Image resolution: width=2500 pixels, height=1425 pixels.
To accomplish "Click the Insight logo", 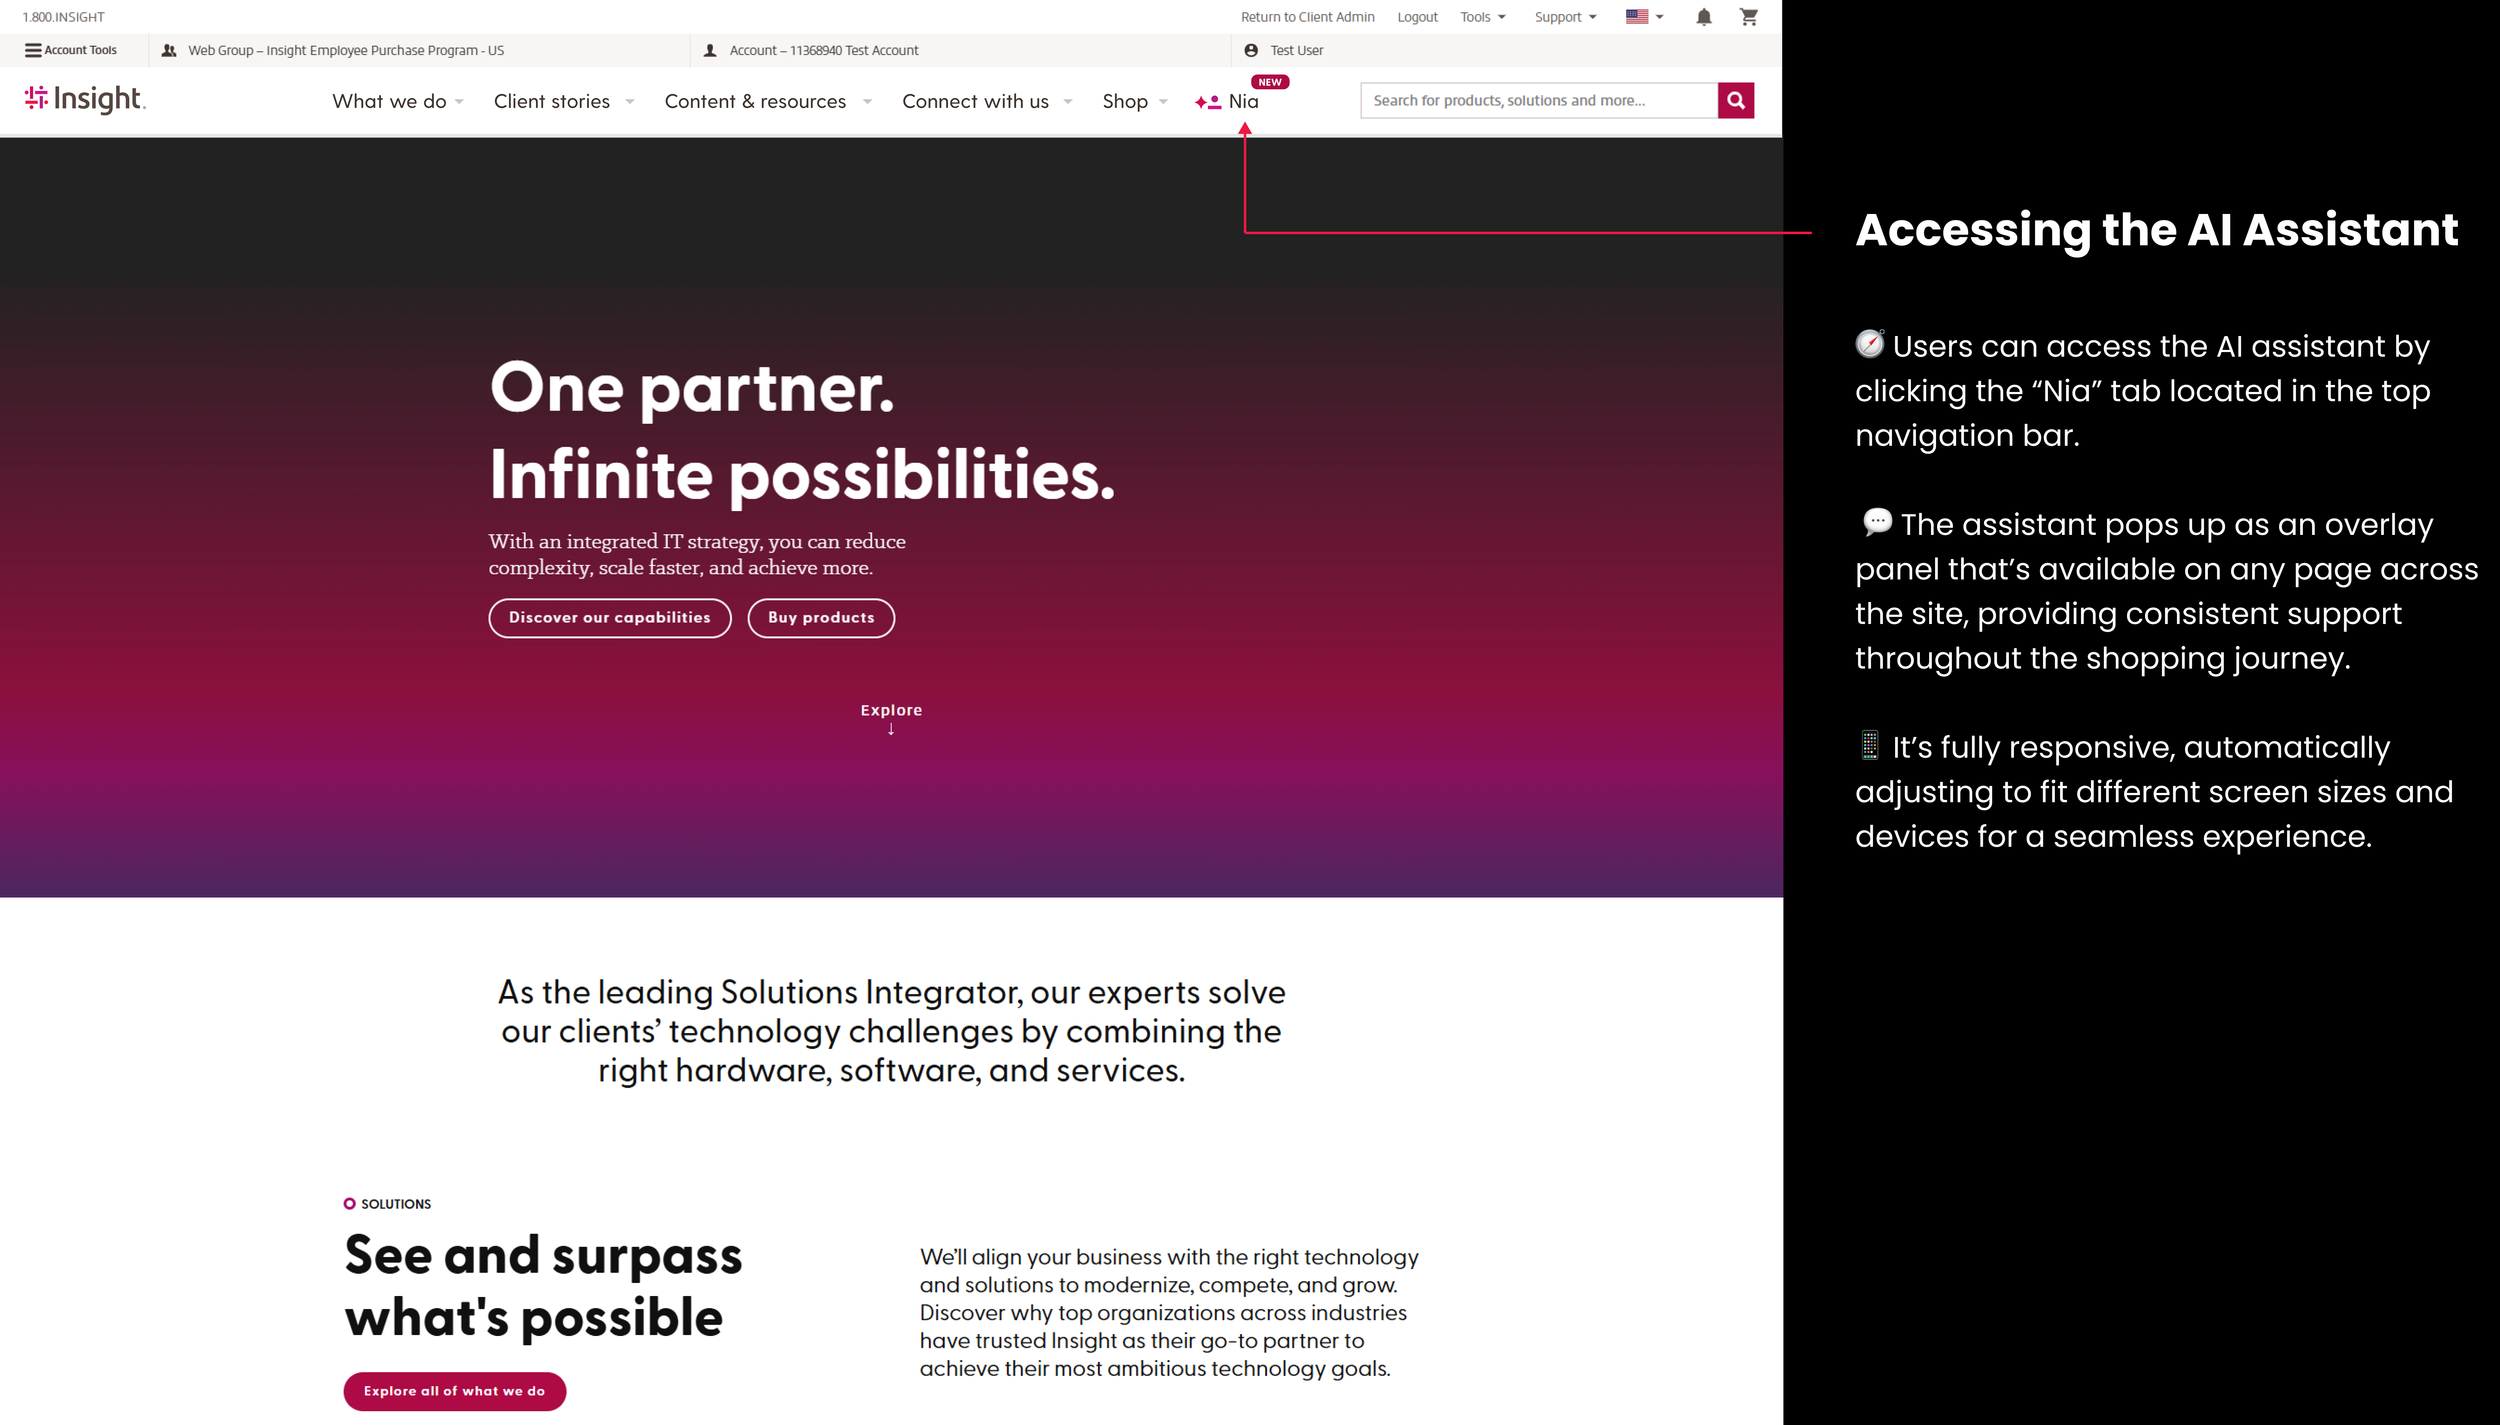I will pyautogui.click(x=85, y=99).
